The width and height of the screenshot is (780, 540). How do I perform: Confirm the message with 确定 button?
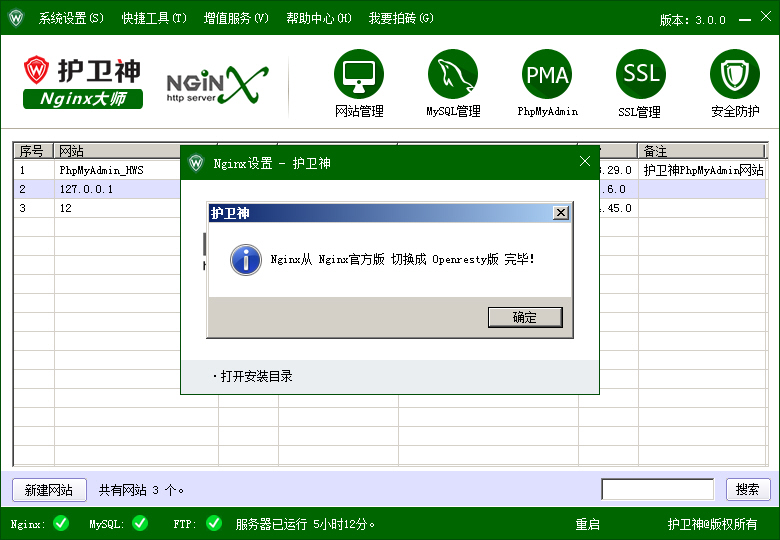point(525,317)
